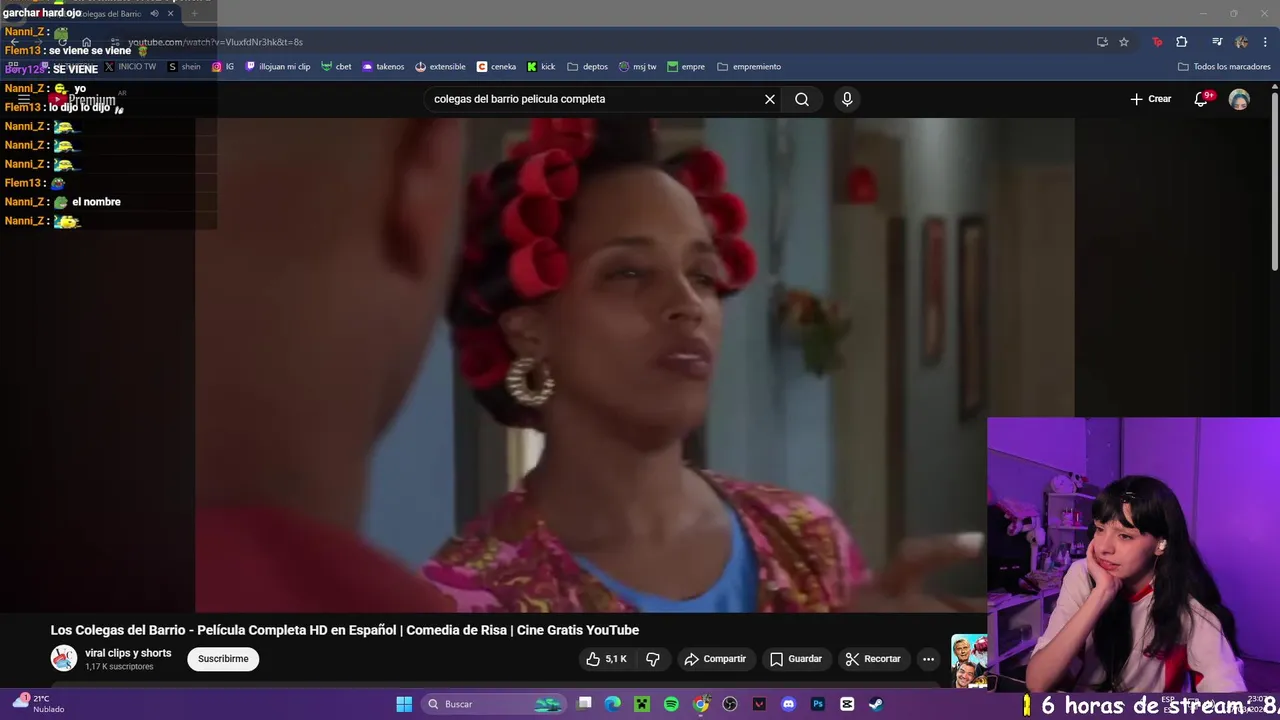Bookmark this page with the star icon
The height and width of the screenshot is (720, 1280).
[x=1124, y=42]
